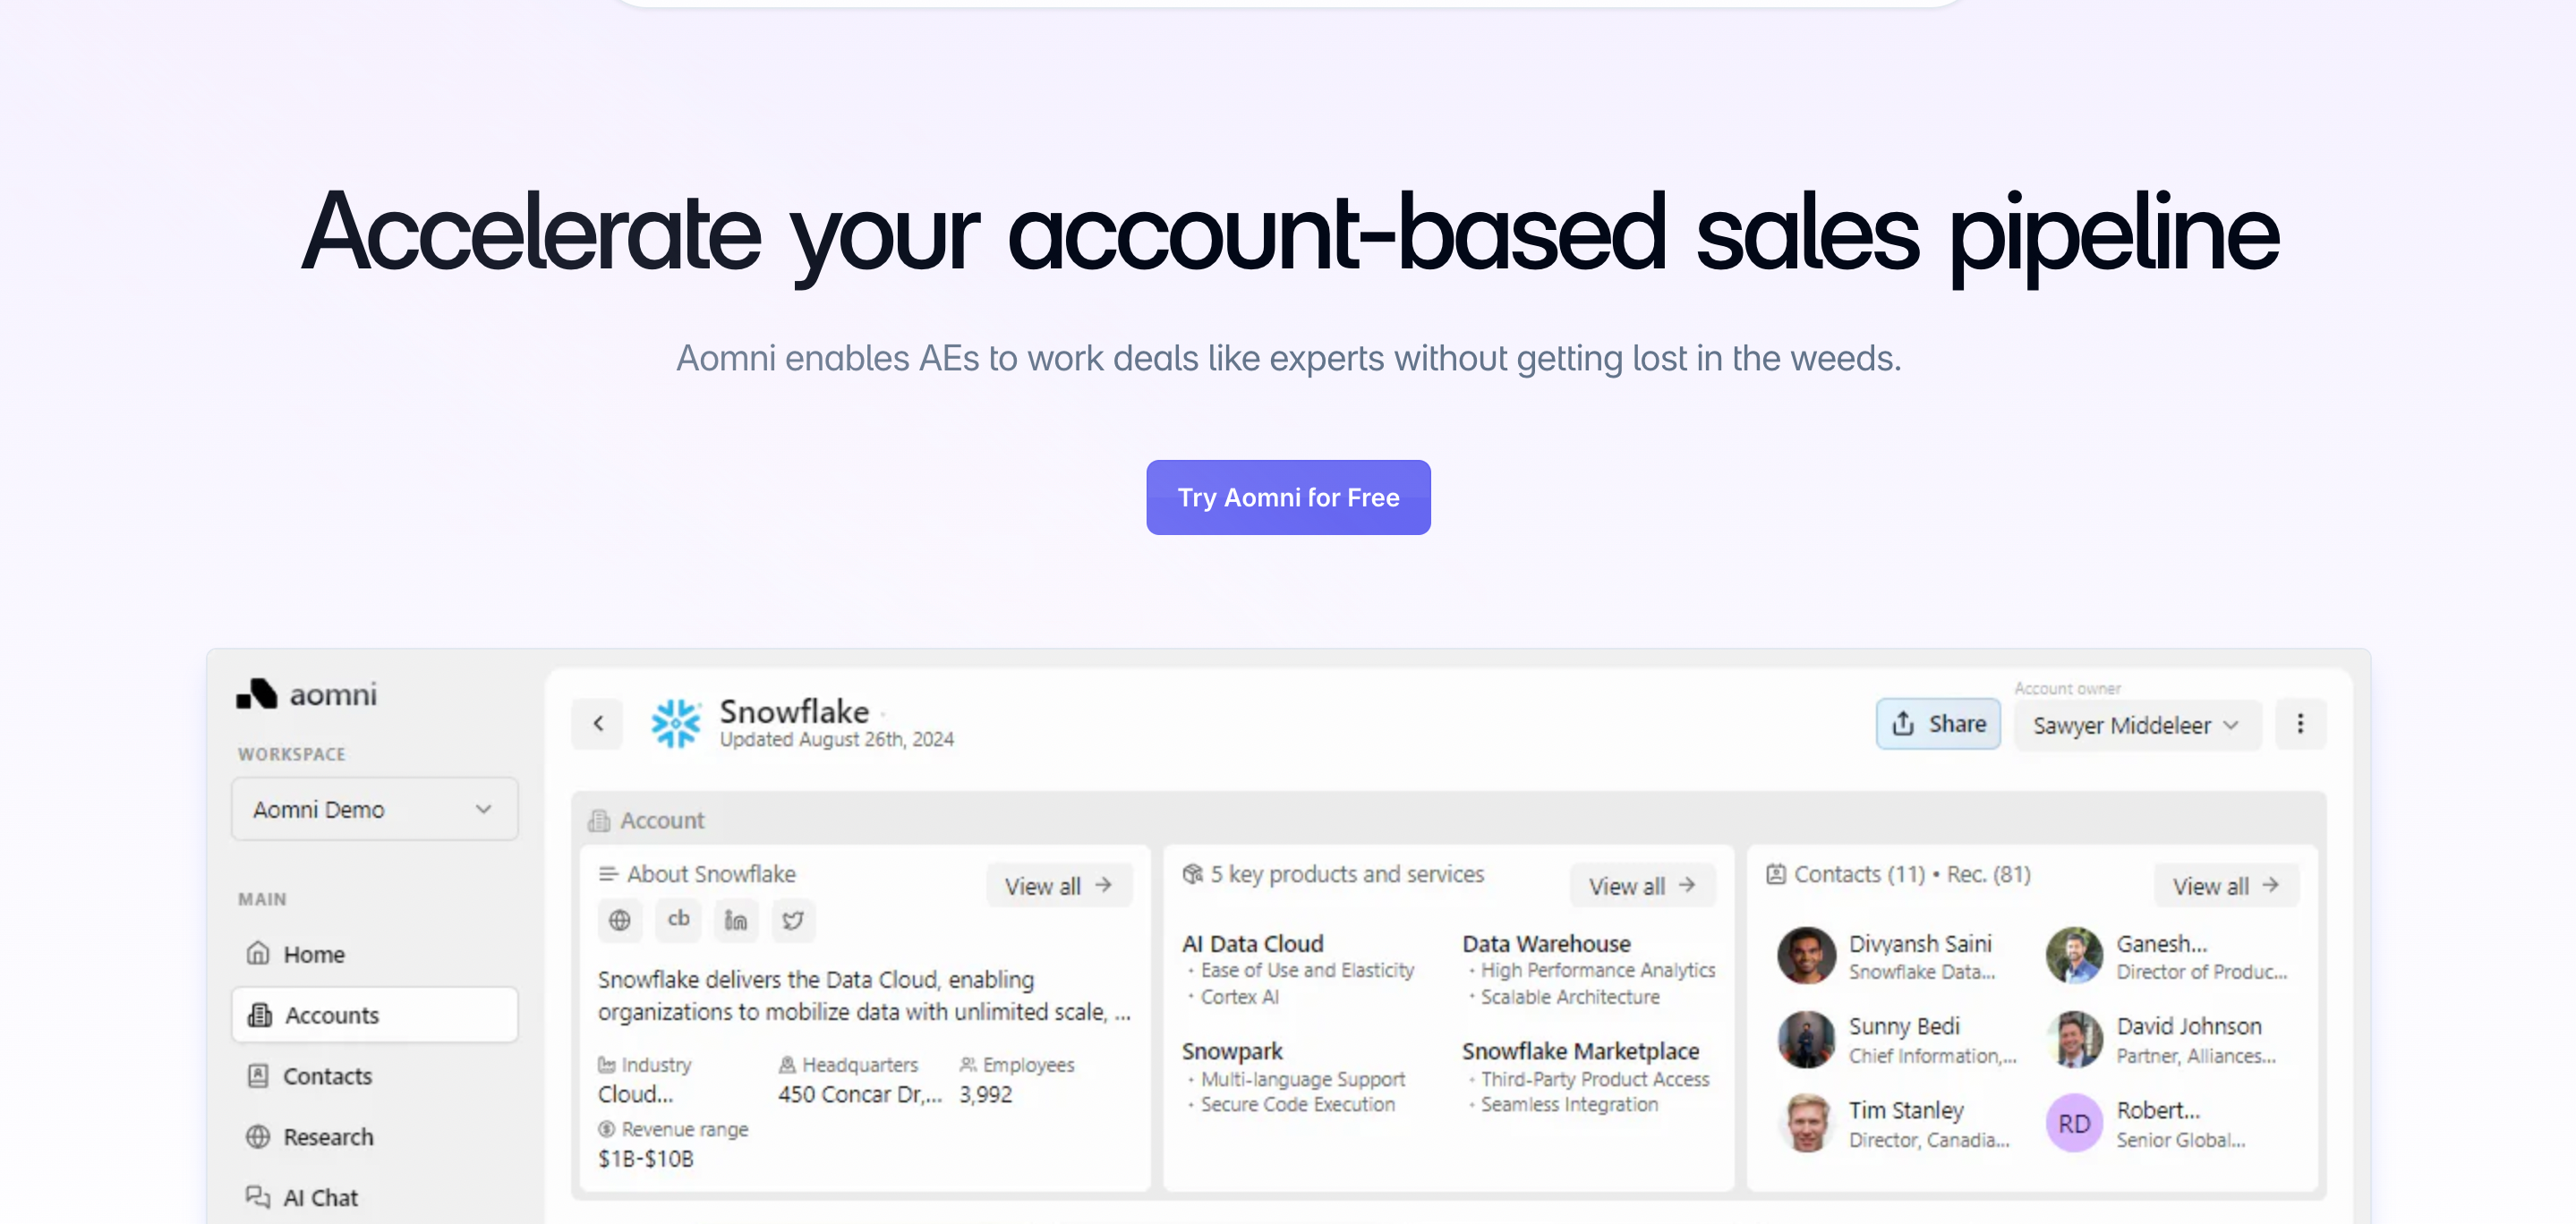The image size is (2576, 1224).
Task: Click the AI Chat icon in the sidebar
Action: (x=259, y=1196)
